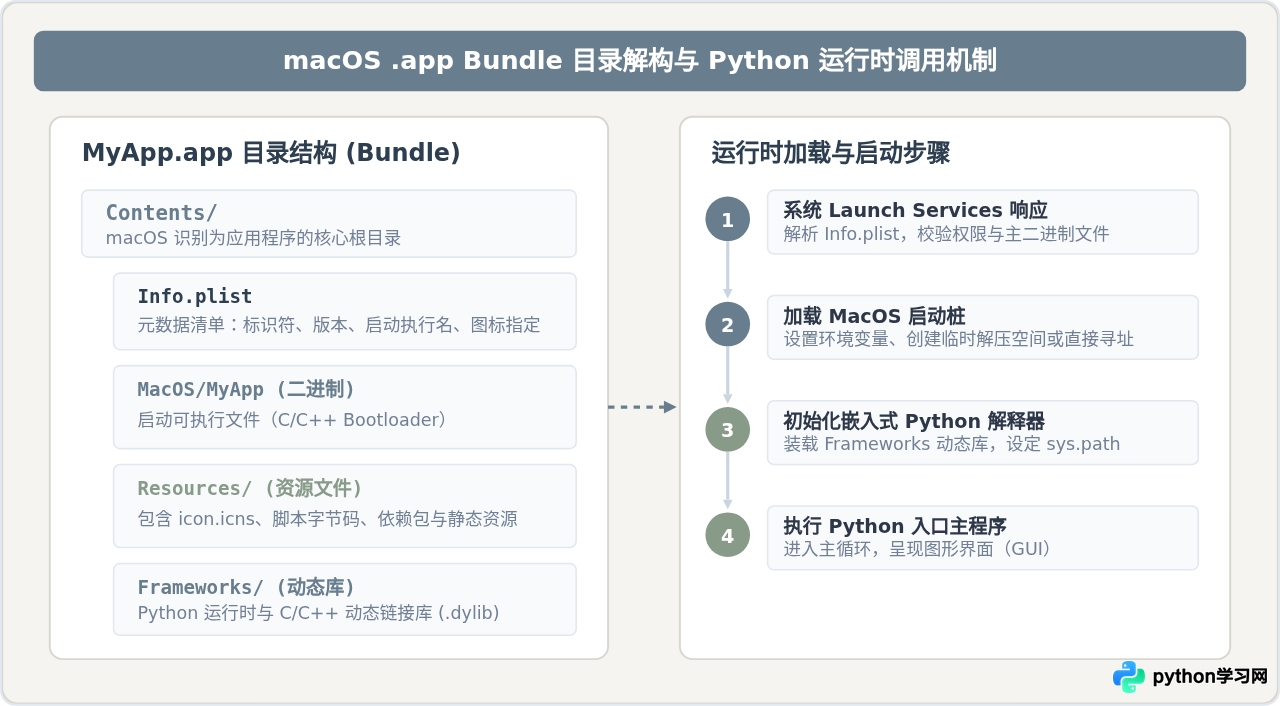
Task: Click the 'macOS 识别为应用程序的核心根目录' description
Action: 253,238
